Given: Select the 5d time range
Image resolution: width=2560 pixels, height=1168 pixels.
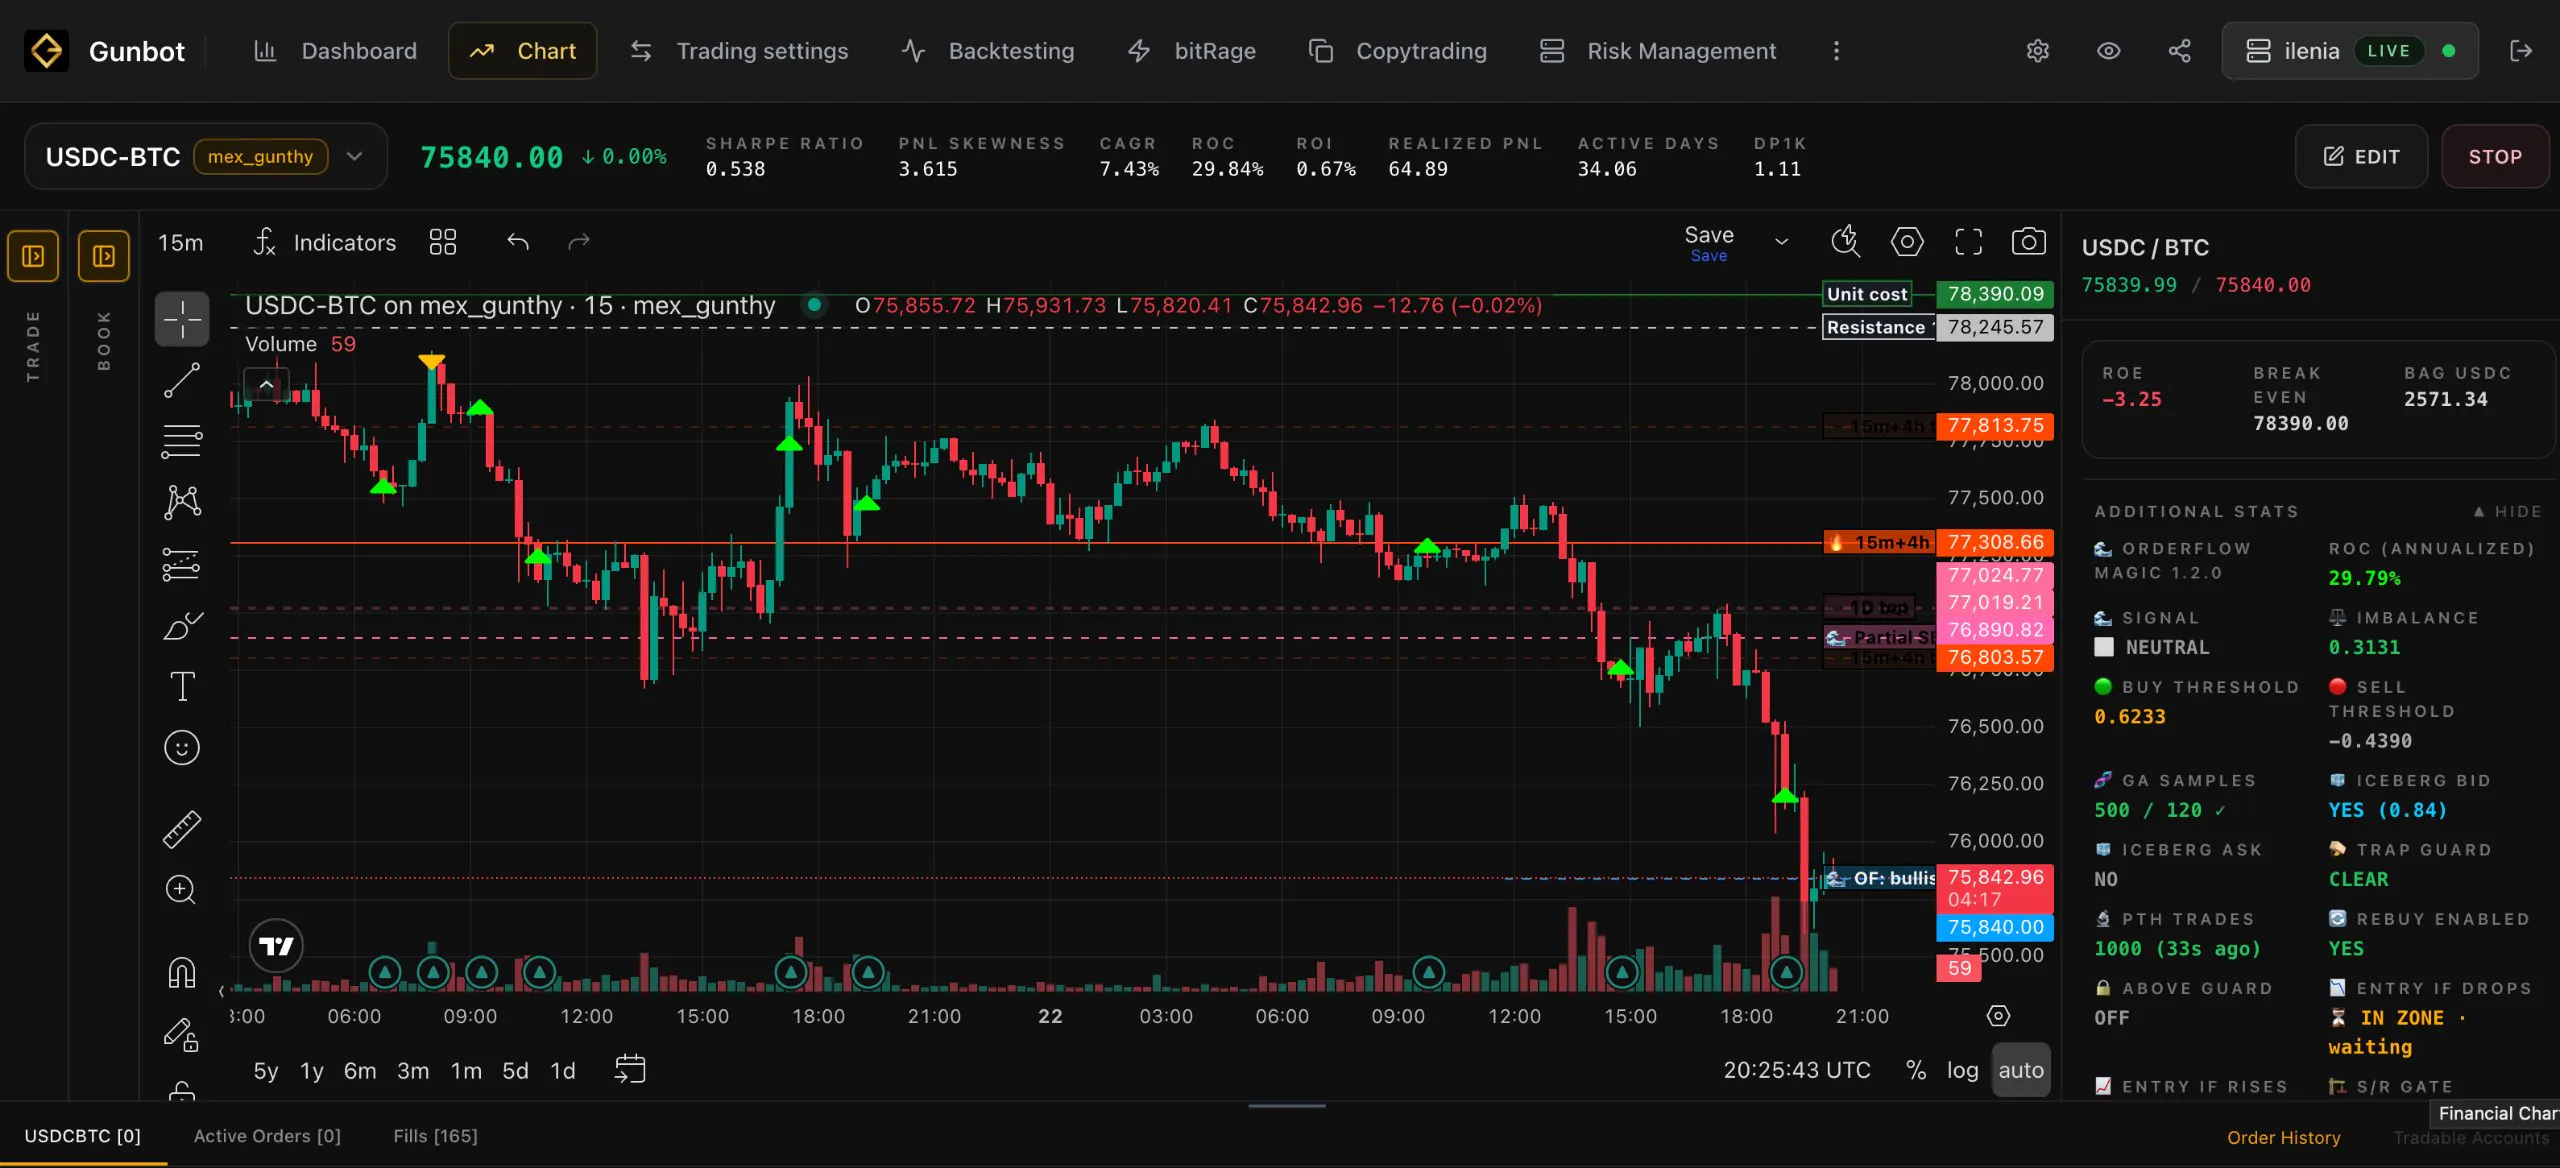Looking at the screenshot, I should click(x=515, y=1071).
